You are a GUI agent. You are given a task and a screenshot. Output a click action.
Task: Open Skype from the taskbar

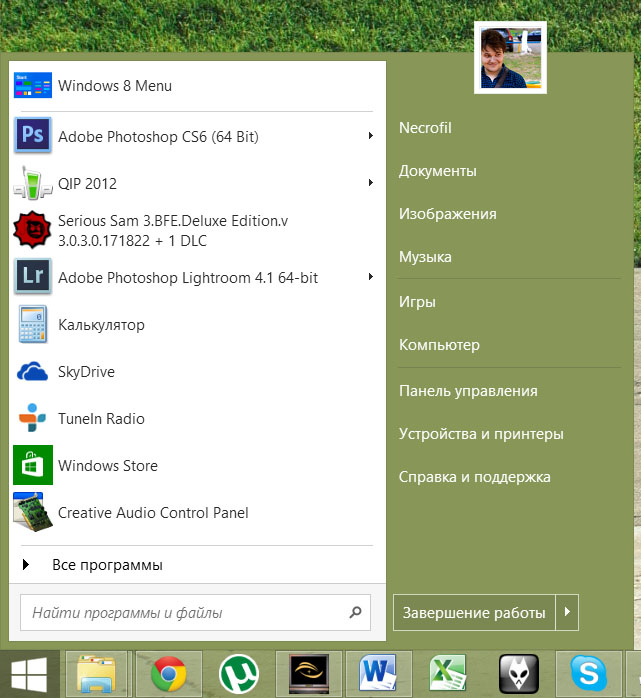point(589,674)
